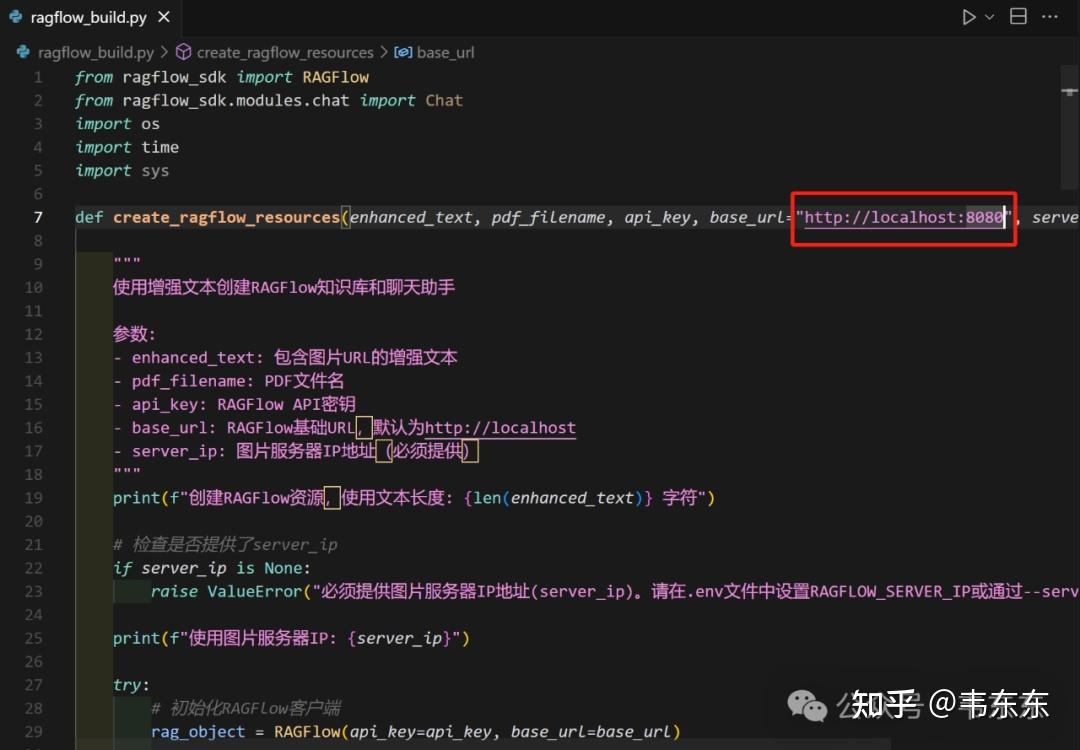
Task: Click docstring line 使用增强文本创建RAGFlow知识库和聊天助手
Action: (x=284, y=287)
